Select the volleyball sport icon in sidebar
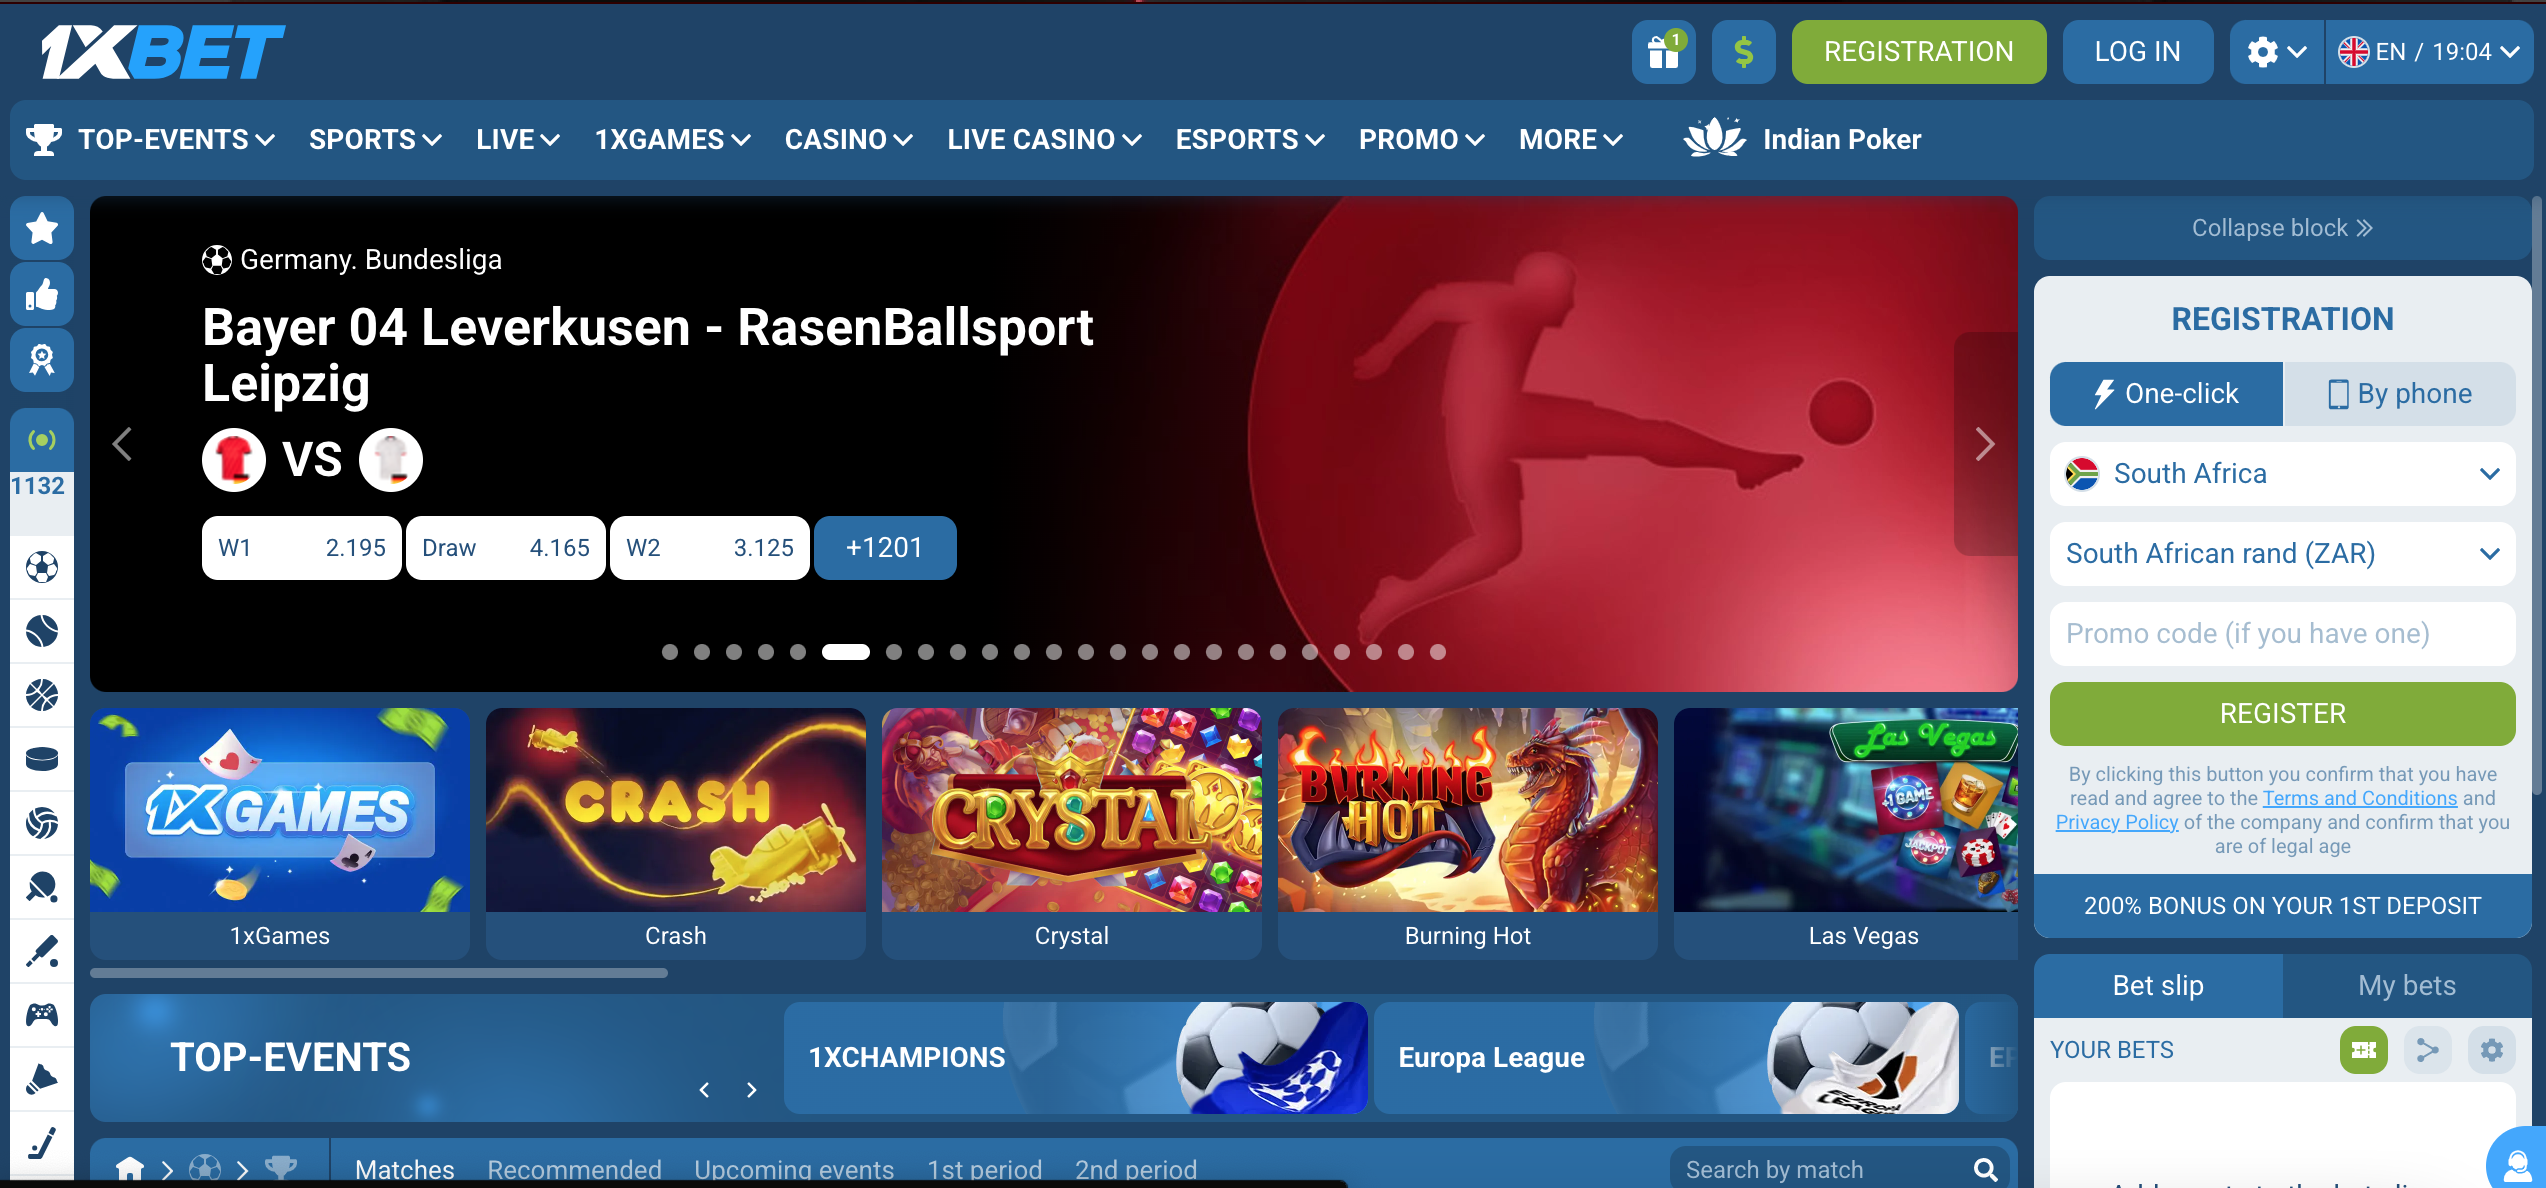2546x1188 pixels. [42, 824]
